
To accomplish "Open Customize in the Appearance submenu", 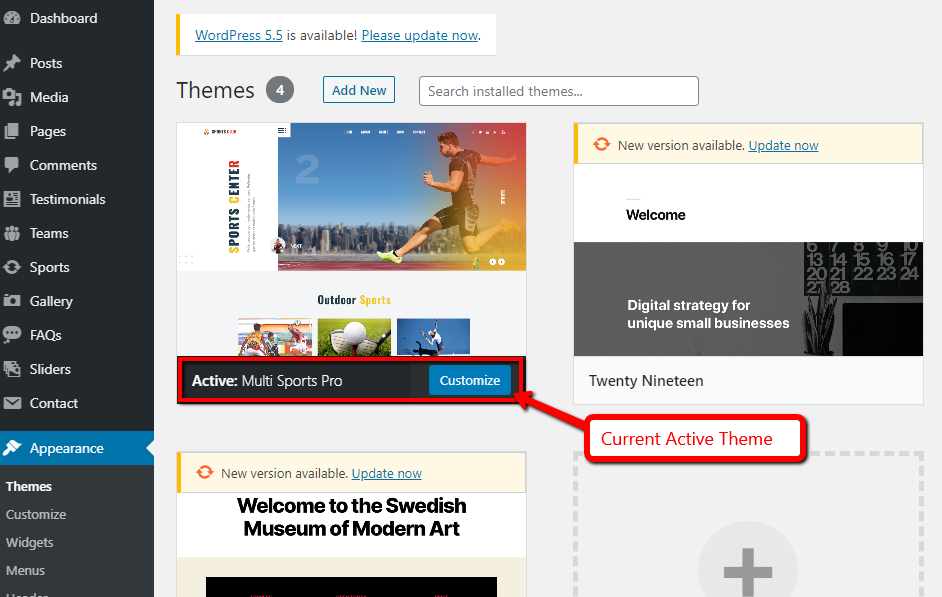I will coord(36,515).
